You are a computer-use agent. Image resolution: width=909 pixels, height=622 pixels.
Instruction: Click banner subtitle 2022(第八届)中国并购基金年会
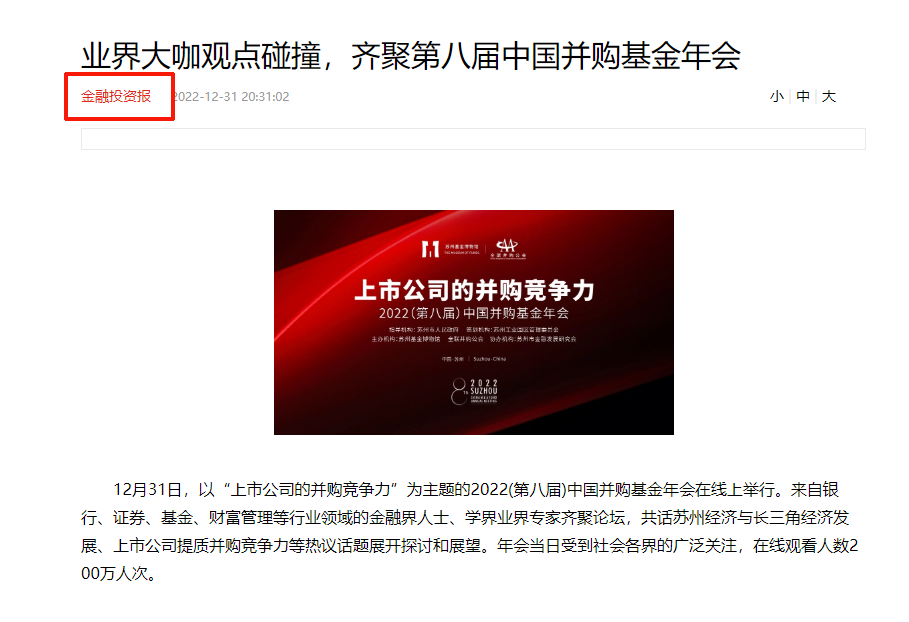(474, 314)
